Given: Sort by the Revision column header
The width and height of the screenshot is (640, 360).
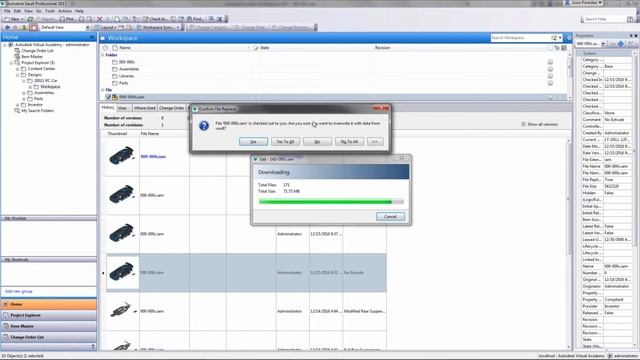Looking at the screenshot, I should pos(382,48).
